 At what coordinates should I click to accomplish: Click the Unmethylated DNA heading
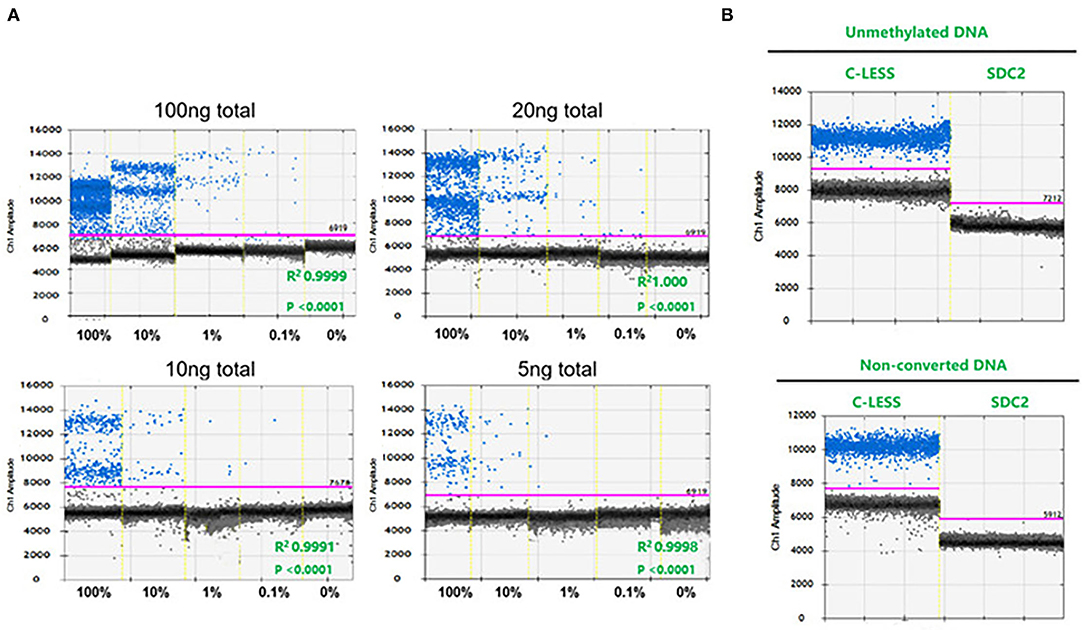(916, 32)
